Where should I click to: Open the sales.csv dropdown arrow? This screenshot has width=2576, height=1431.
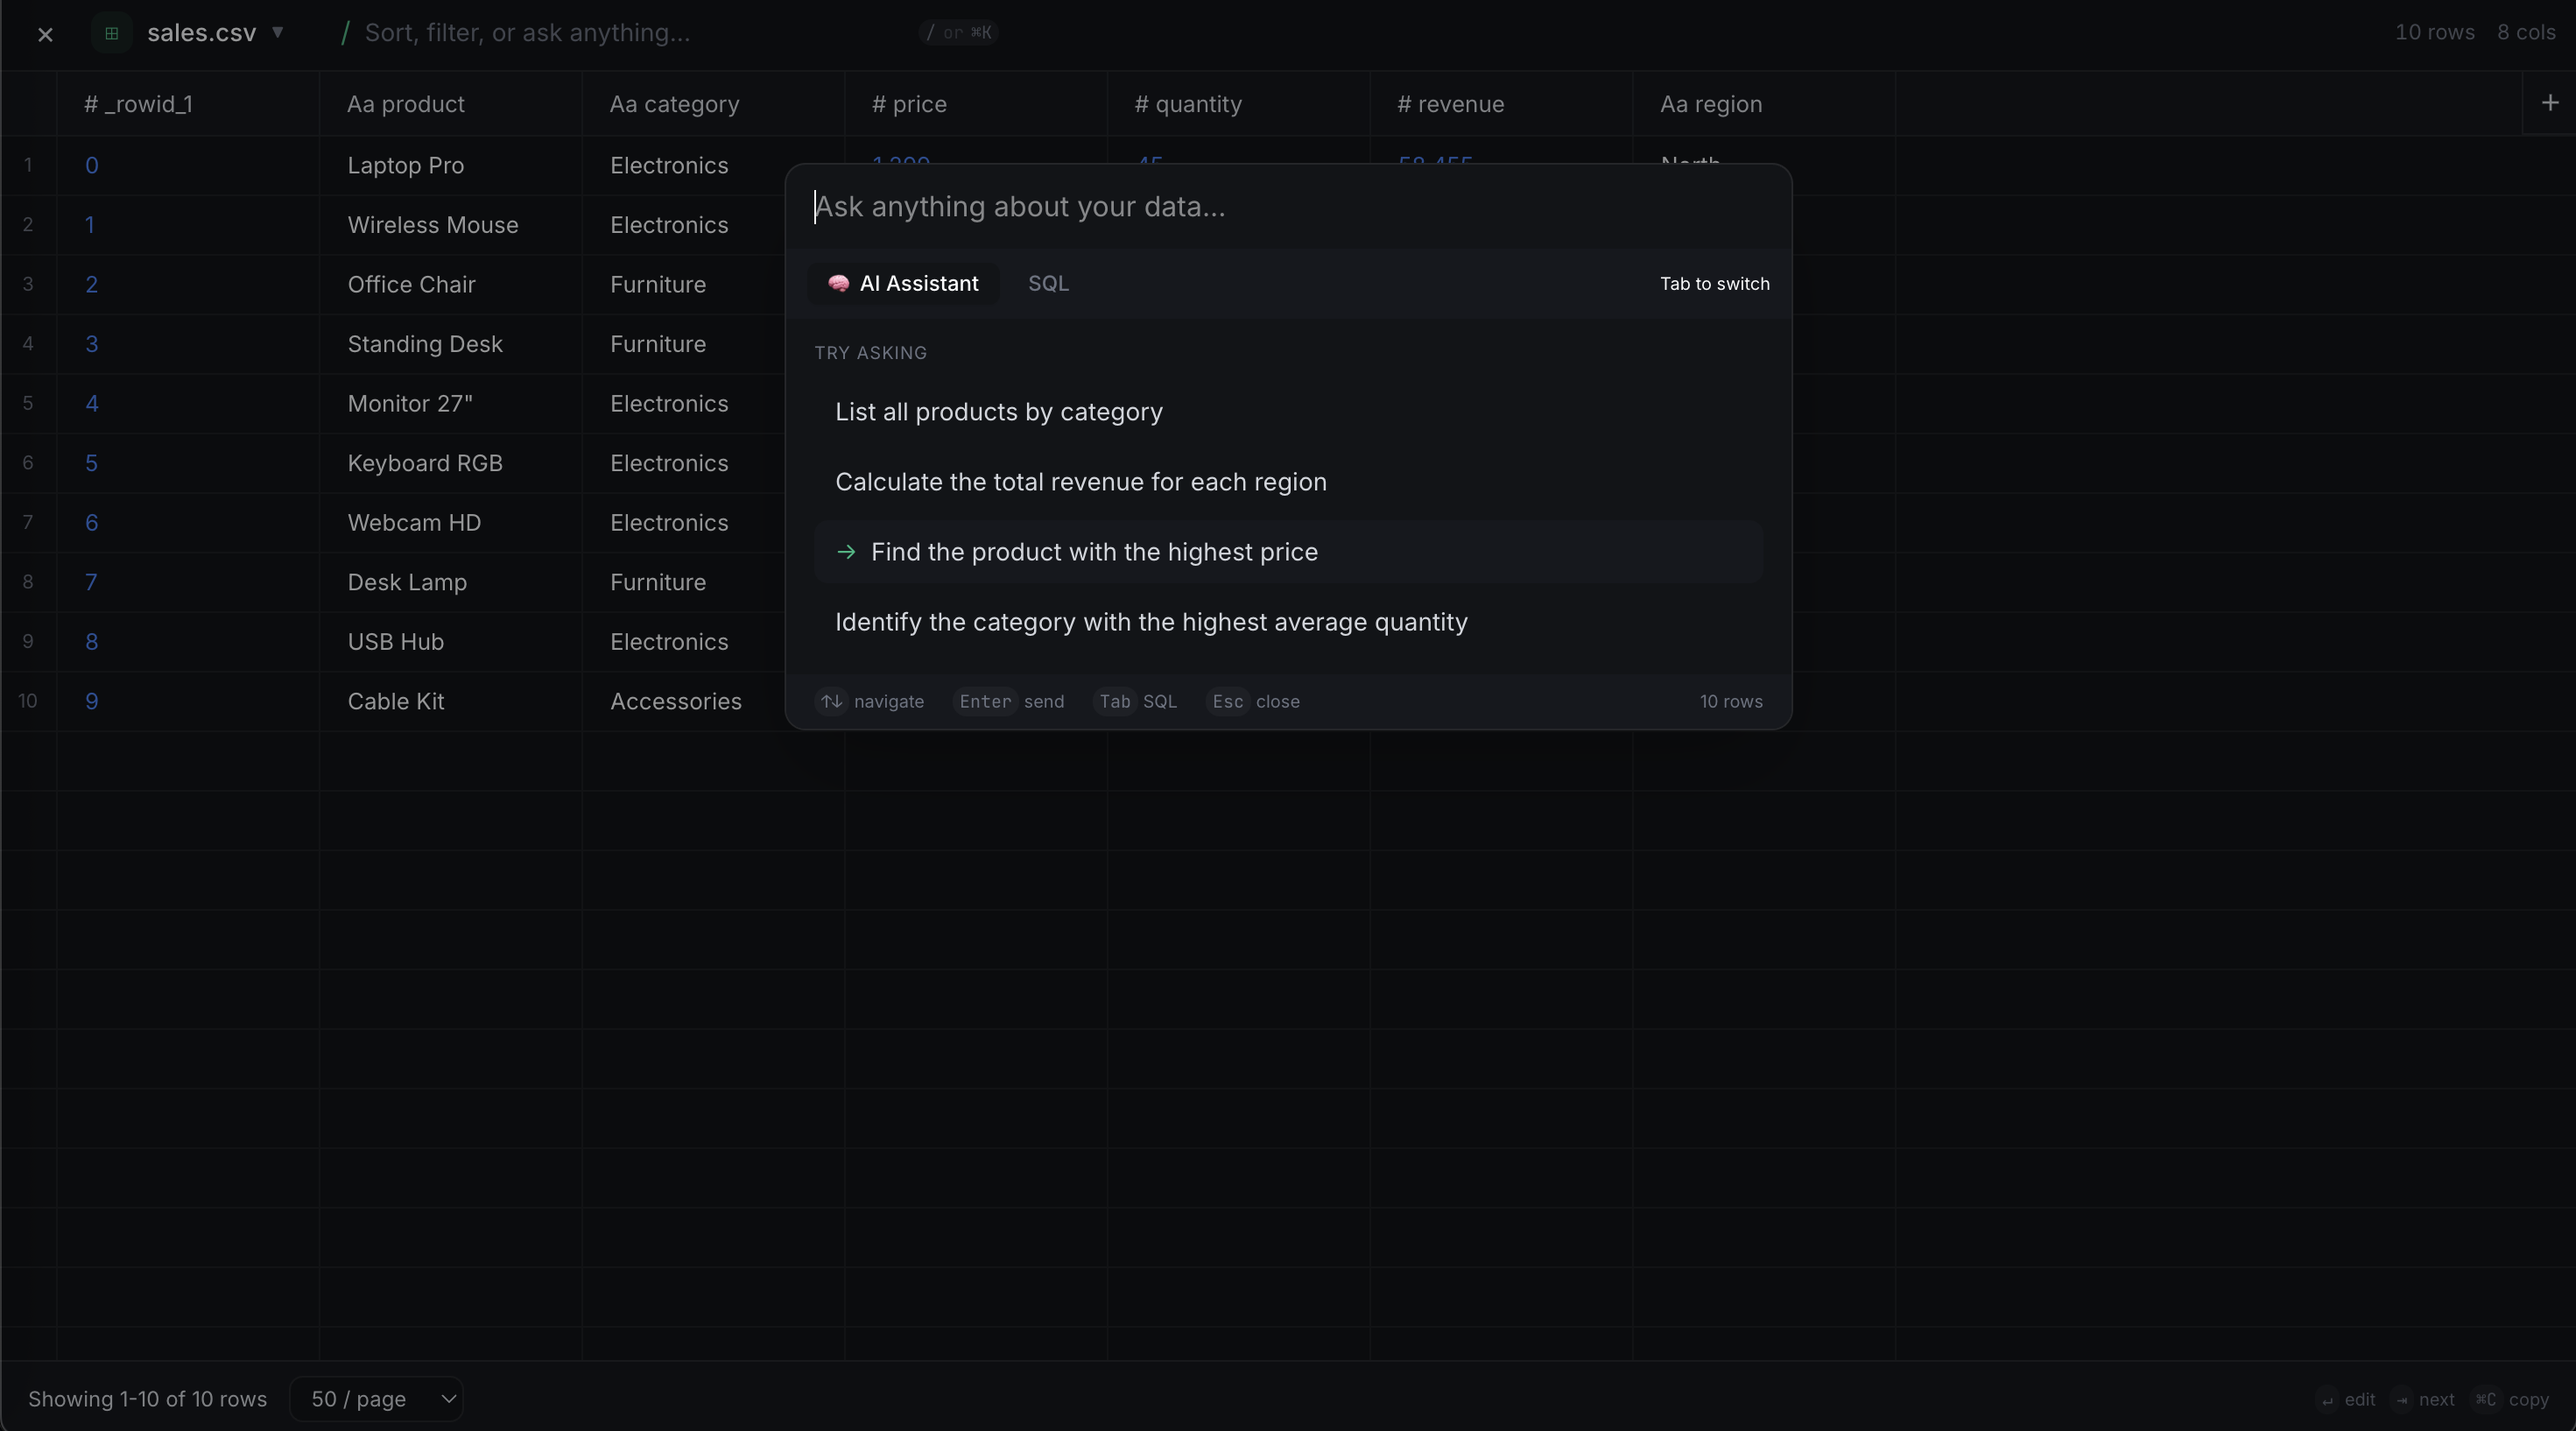pos(277,33)
